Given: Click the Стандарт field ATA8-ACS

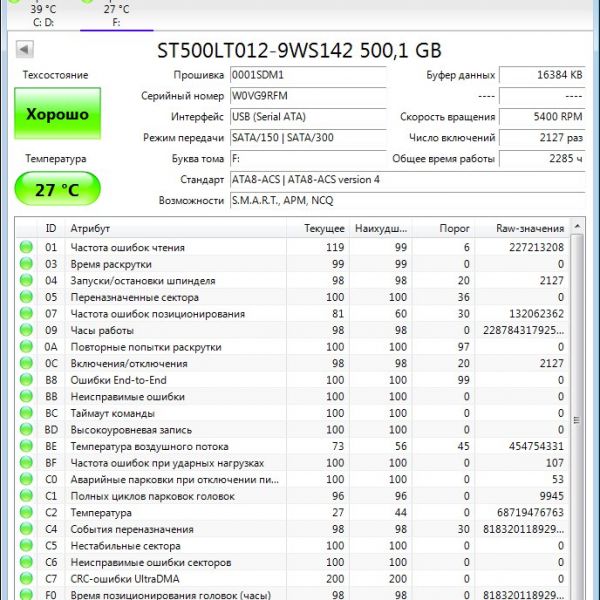Looking at the screenshot, I should 408,179.
